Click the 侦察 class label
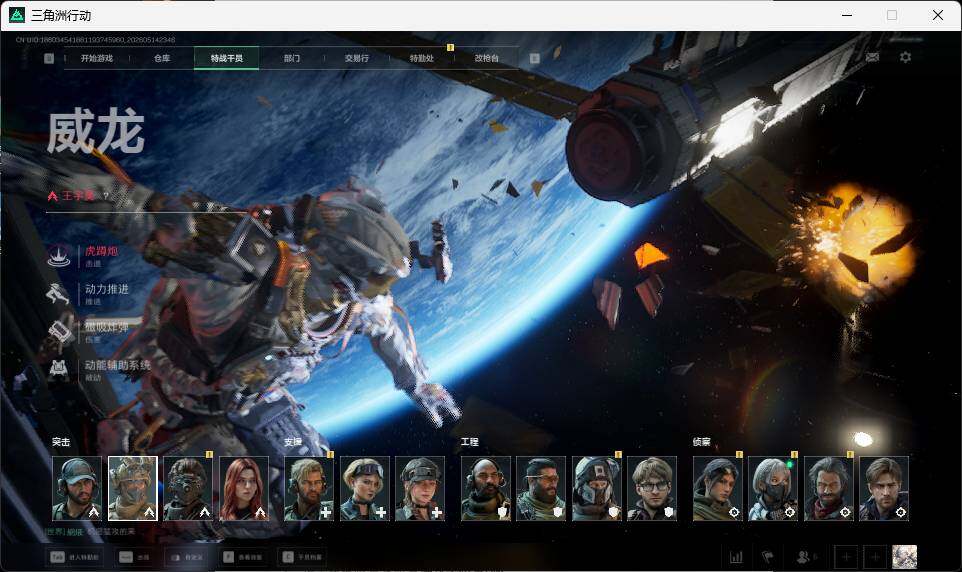Image resolution: width=962 pixels, height=572 pixels. [x=701, y=442]
